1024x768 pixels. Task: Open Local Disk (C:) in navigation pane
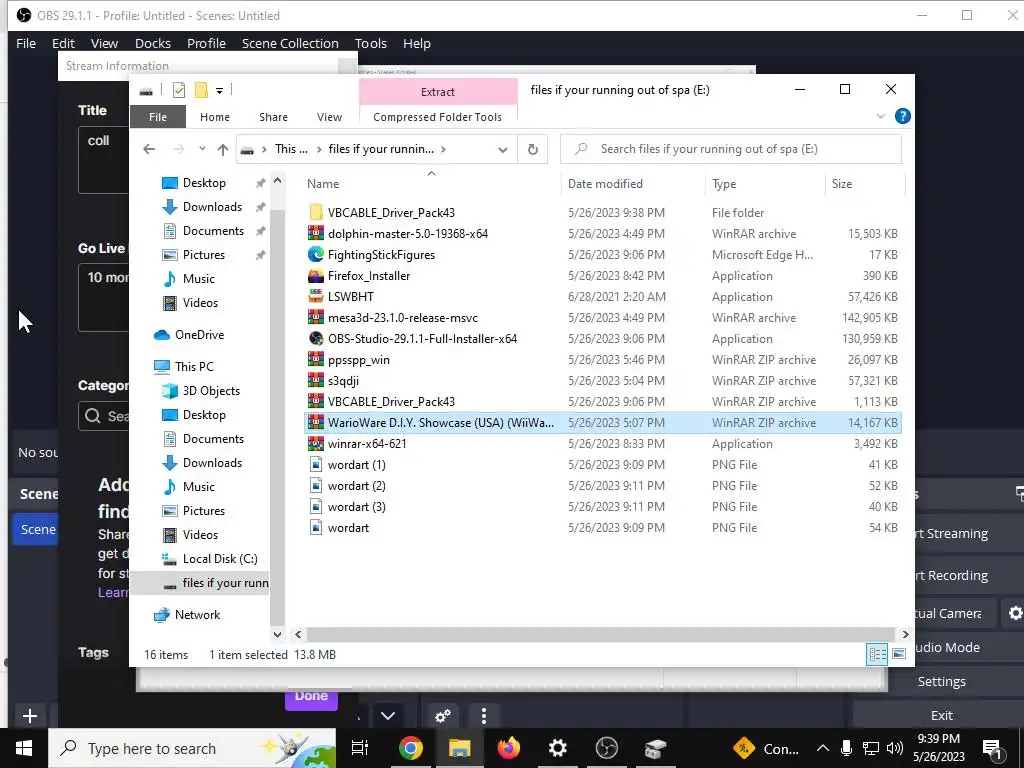[x=219, y=558]
